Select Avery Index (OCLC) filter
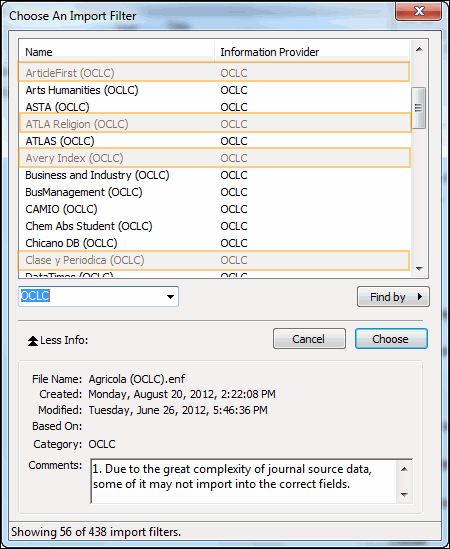 (x=214, y=158)
